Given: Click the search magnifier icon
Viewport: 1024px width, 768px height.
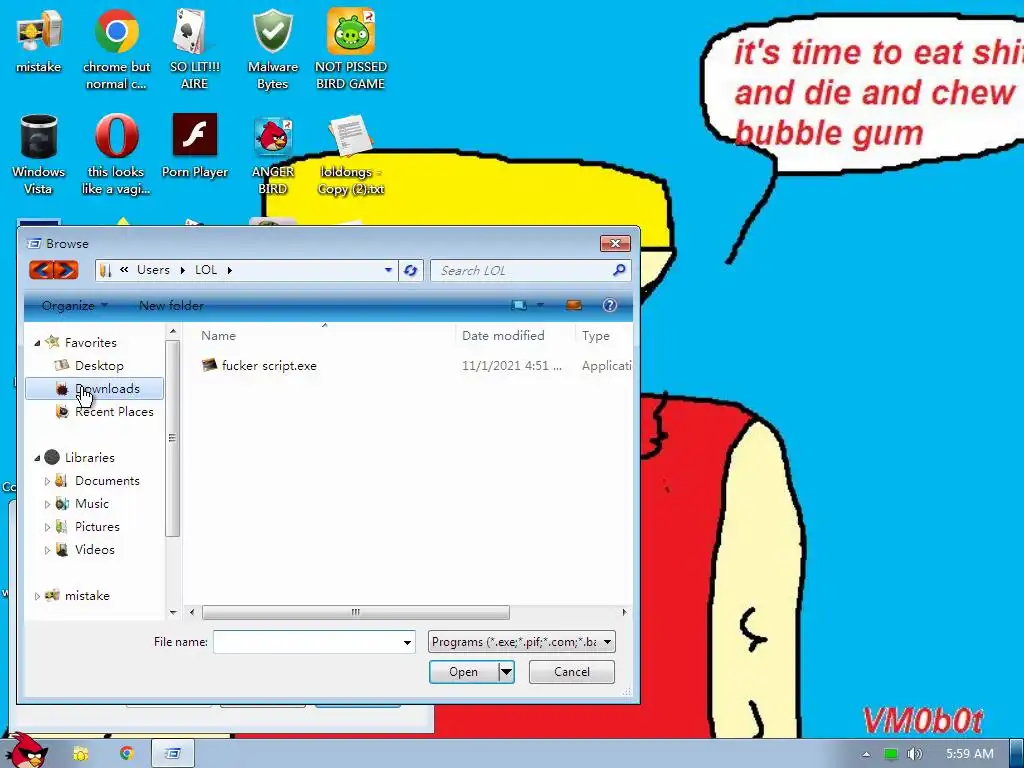Looking at the screenshot, I should (619, 270).
